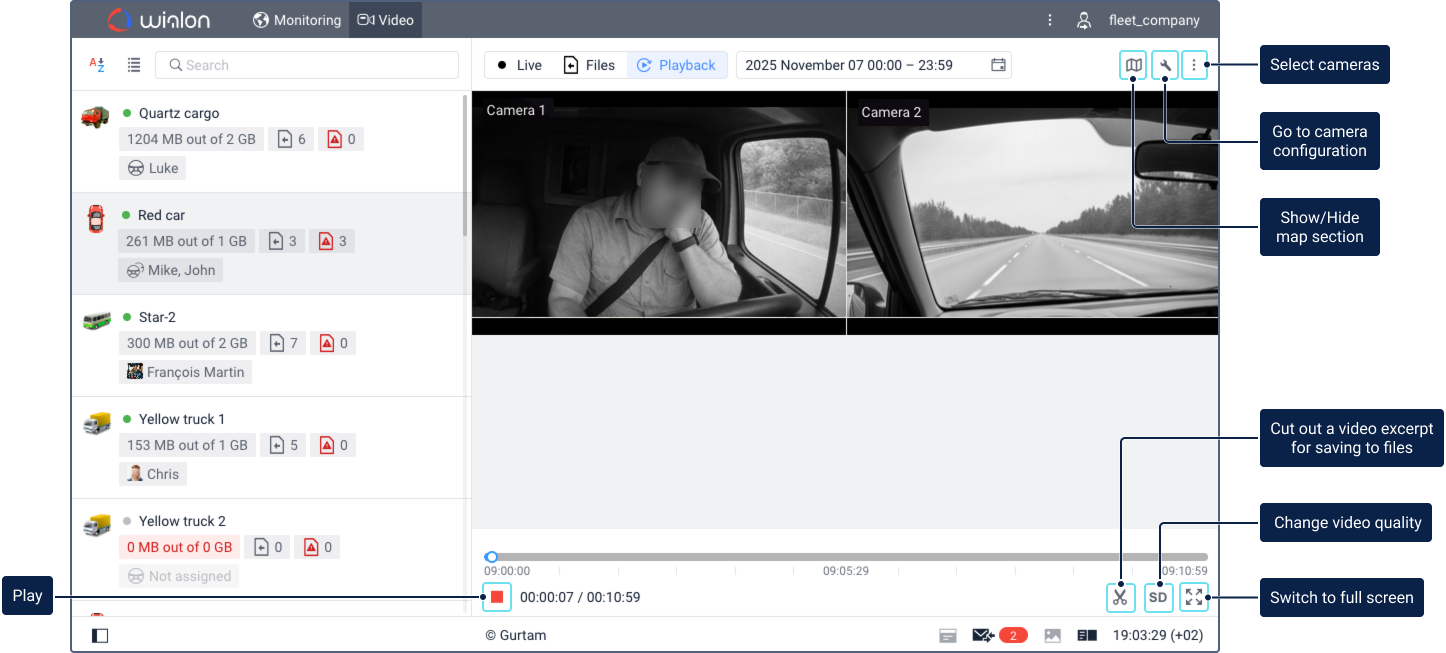Open the Monitoring section
1446x653 pixels.
(297, 20)
